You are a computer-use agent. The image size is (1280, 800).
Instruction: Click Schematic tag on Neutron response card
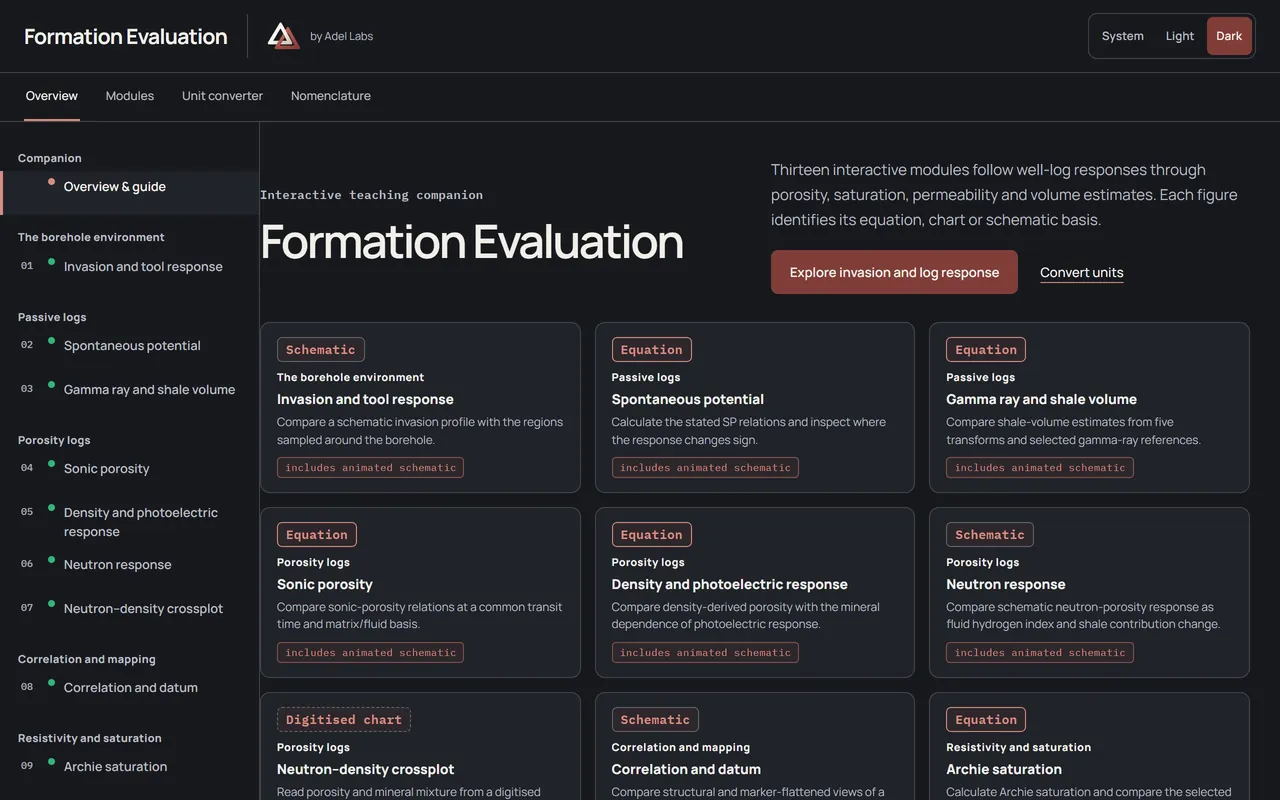point(989,535)
